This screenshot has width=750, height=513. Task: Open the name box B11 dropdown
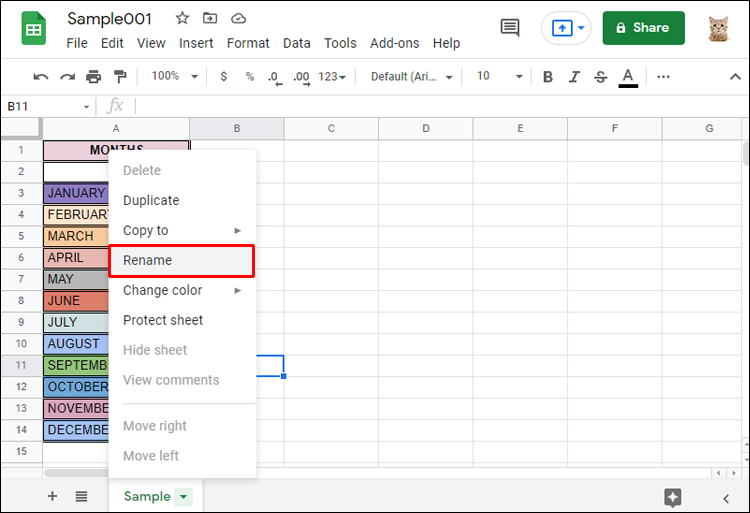86,107
